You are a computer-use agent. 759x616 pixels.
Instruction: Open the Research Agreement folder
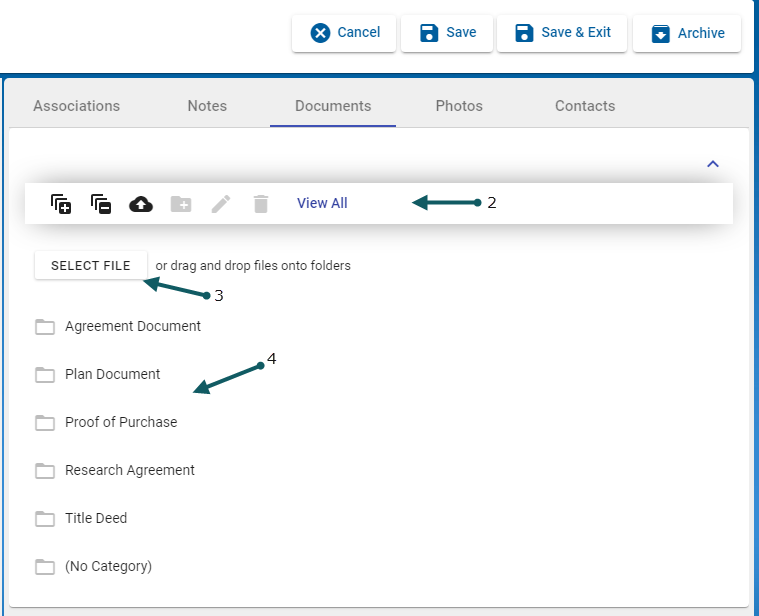129,470
